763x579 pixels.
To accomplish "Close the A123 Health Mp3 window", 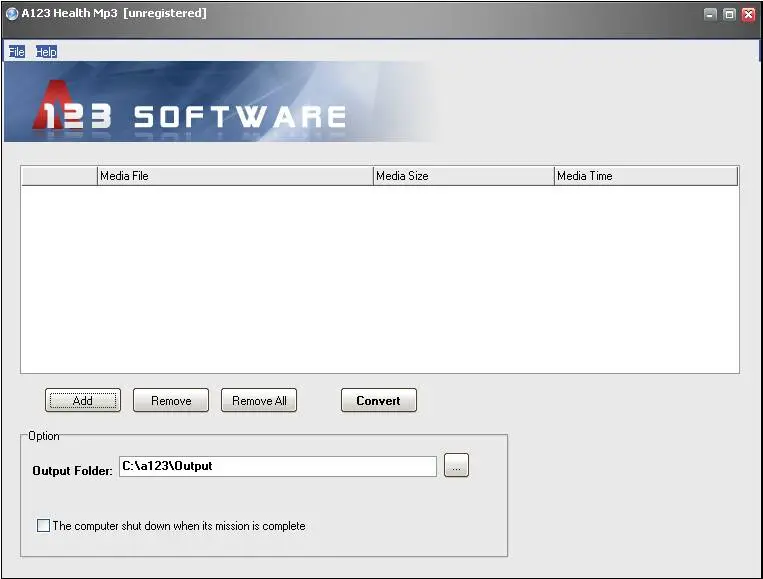I will (x=748, y=14).
